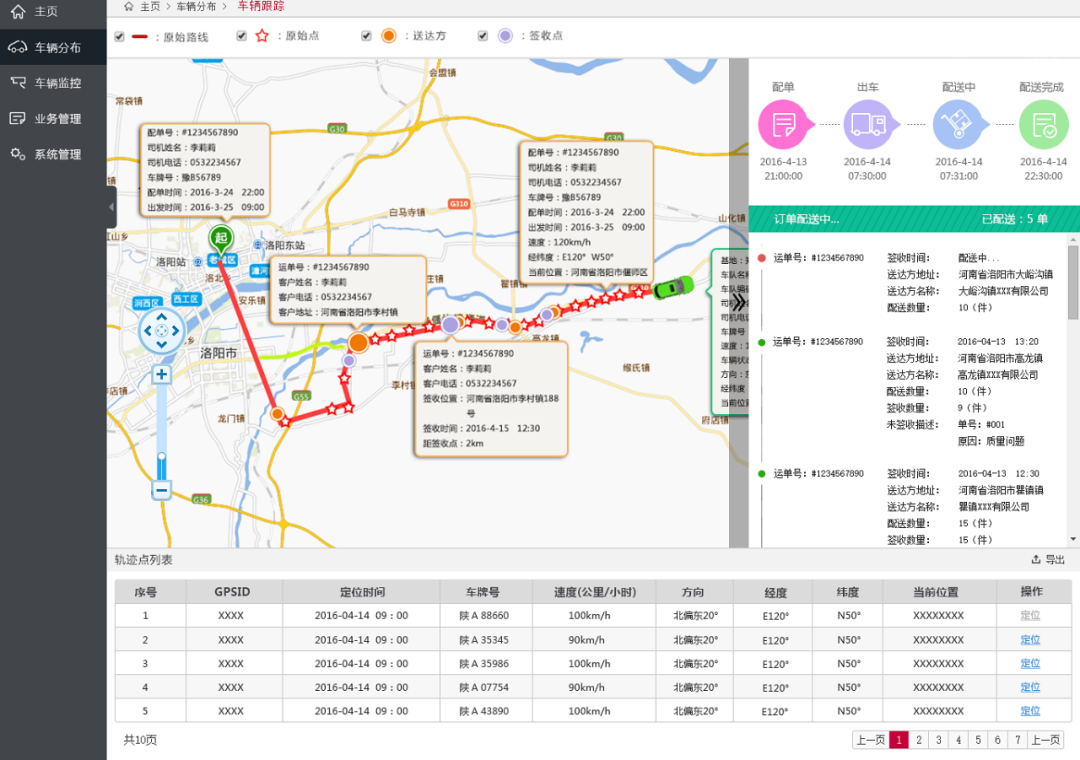Viewport: 1080px width, 760px height.
Task: Click the GPSID column header
Action: (231, 592)
